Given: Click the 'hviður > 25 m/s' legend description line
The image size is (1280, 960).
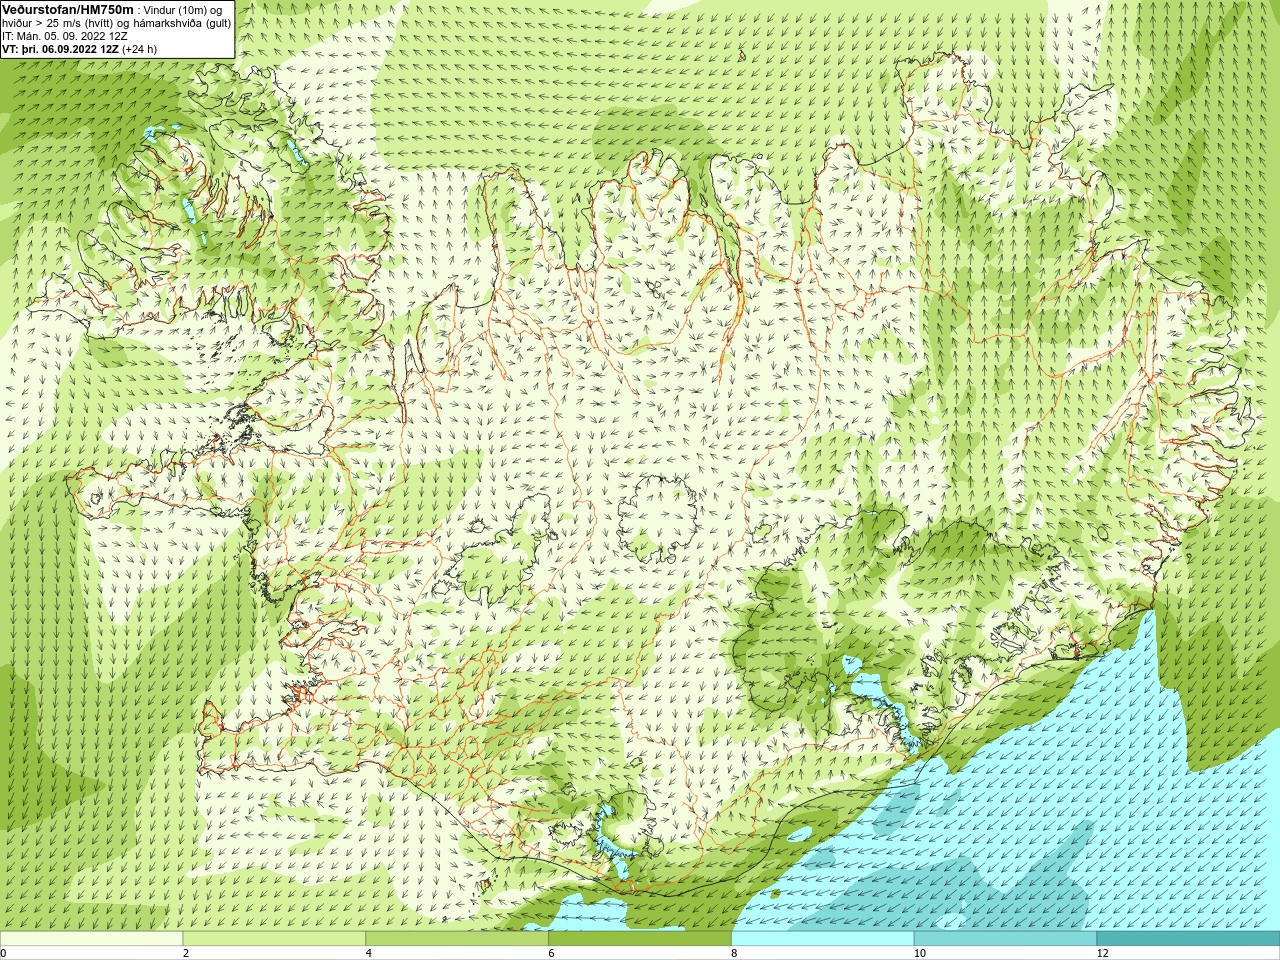Looking at the screenshot, I should point(116,22).
